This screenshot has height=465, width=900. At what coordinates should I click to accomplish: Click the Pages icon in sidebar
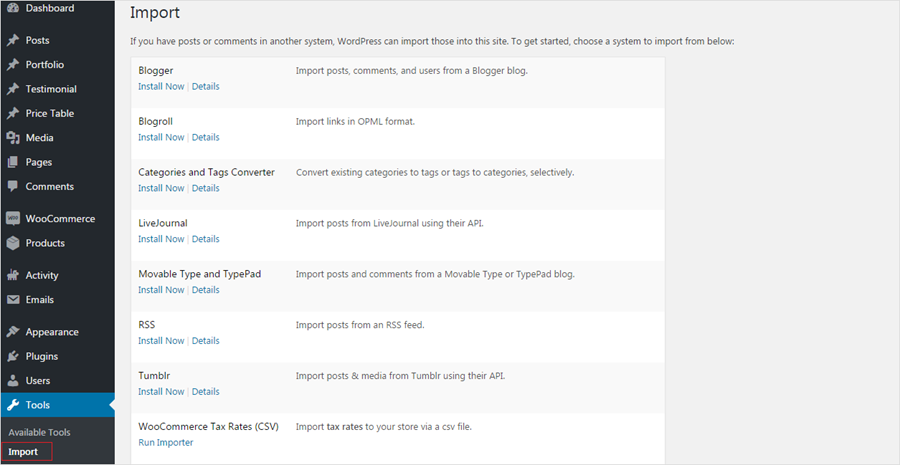click(x=12, y=162)
